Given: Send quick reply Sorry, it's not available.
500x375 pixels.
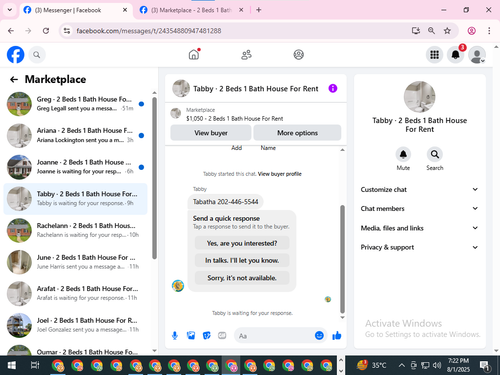Looking at the screenshot, I should tap(242, 278).
